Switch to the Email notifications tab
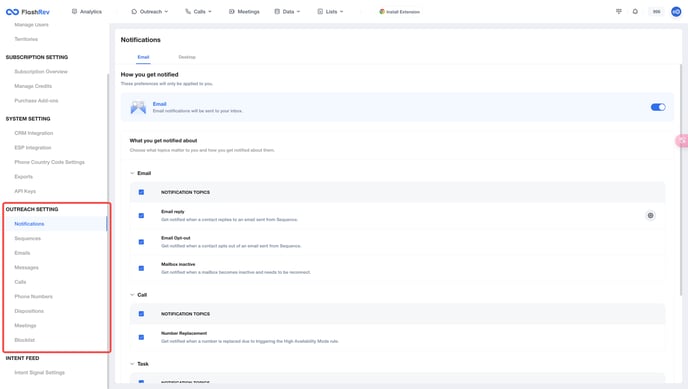Viewport: 688px width, 389px height. coord(143,57)
